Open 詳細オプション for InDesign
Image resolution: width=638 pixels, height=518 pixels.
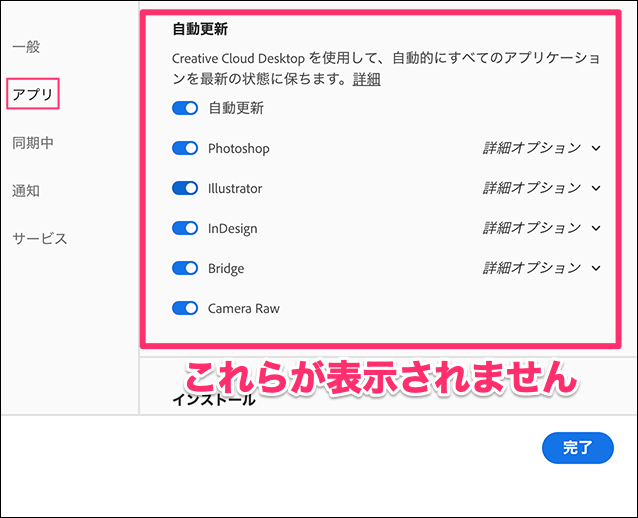tap(542, 228)
